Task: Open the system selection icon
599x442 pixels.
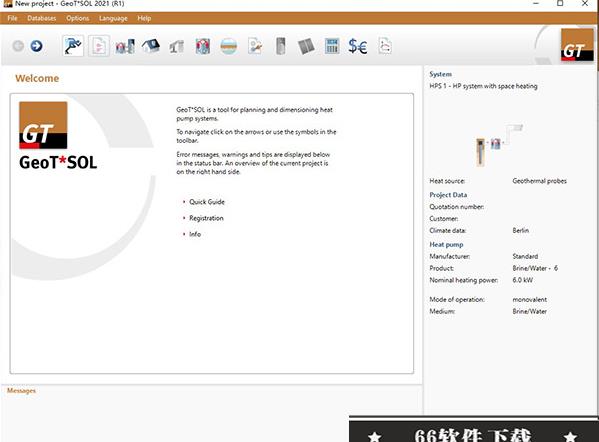Action: coord(125,47)
